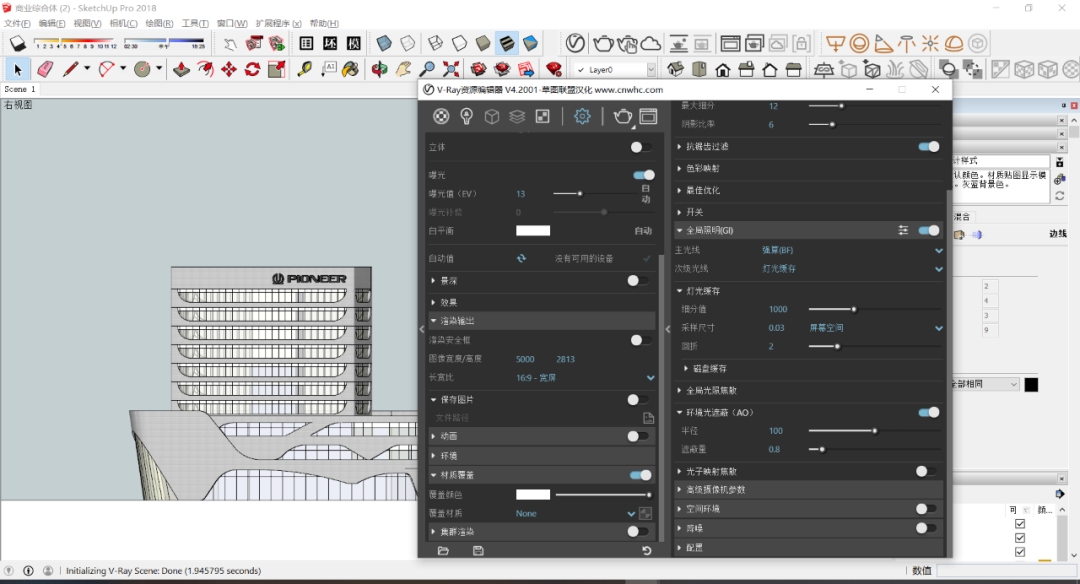Click V-Ray cloud render icon
The image size is (1080, 584).
651,43
